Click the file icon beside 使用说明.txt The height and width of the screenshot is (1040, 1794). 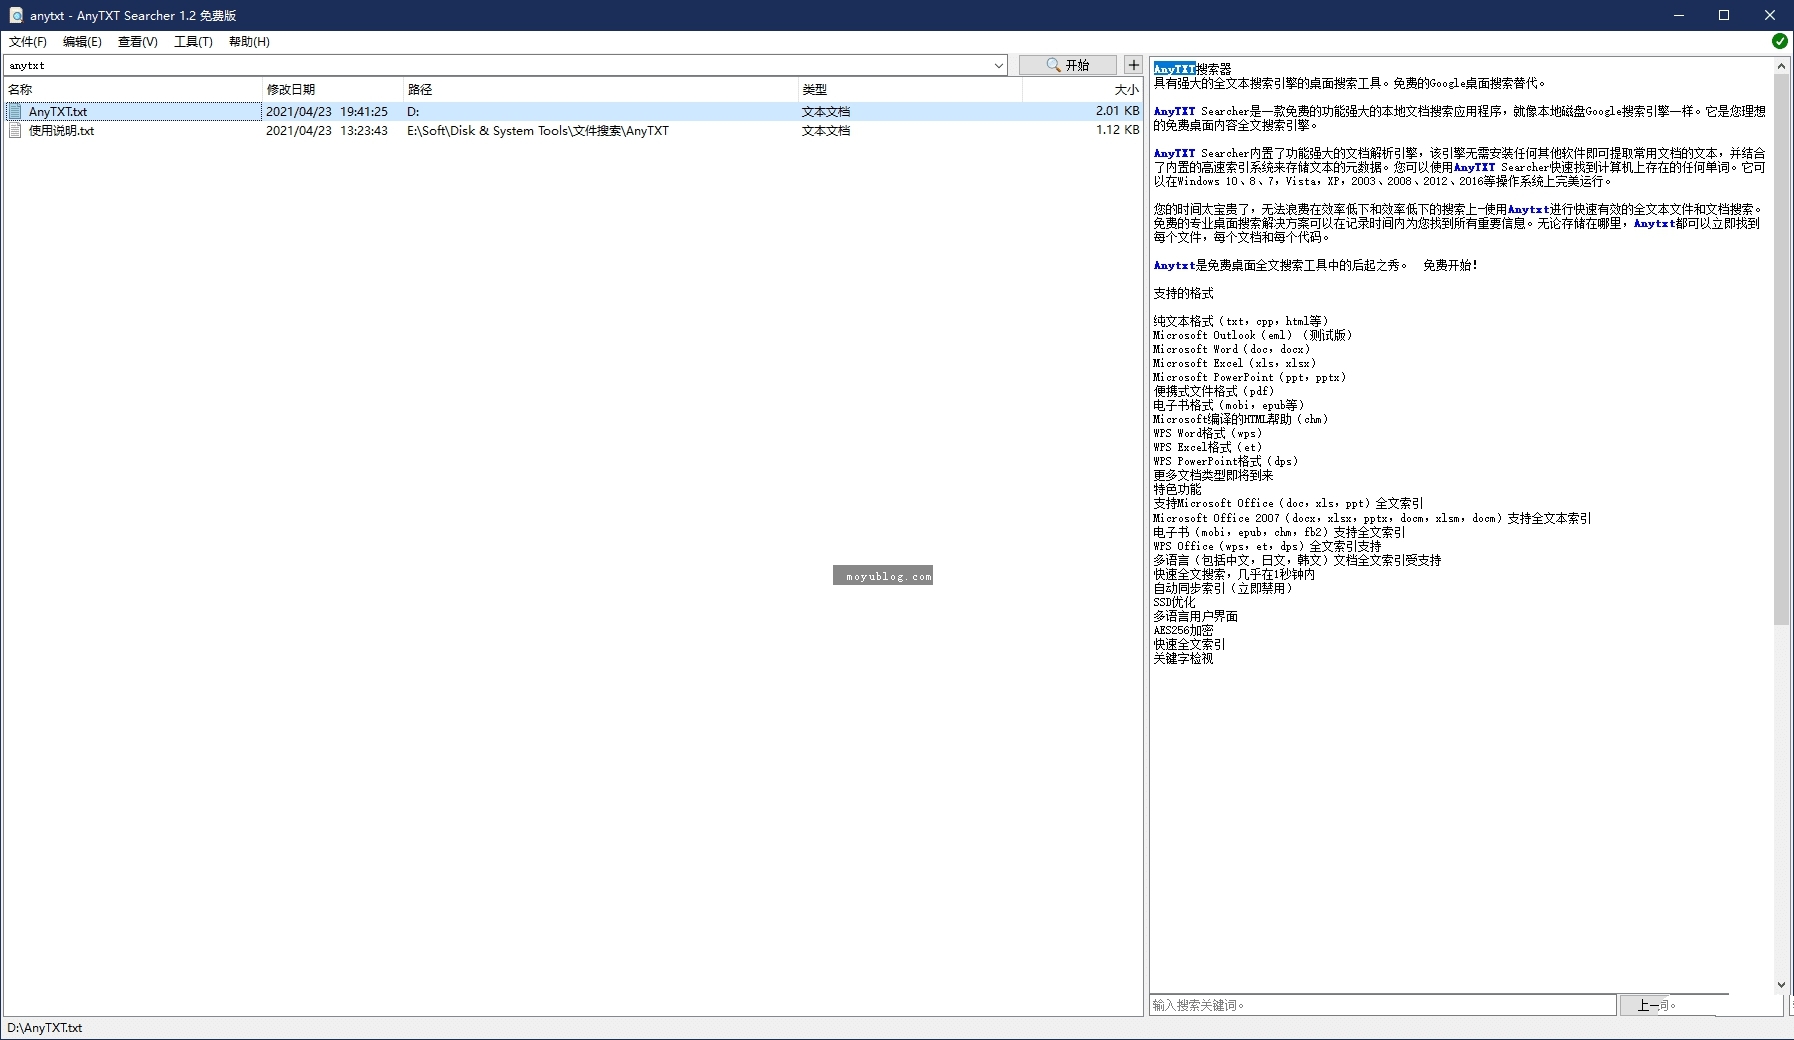pyautogui.click(x=15, y=131)
